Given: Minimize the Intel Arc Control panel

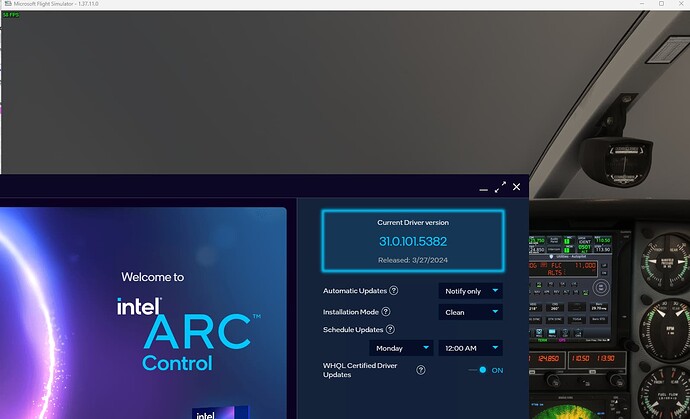Looking at the screenshot, I should 483,190.
